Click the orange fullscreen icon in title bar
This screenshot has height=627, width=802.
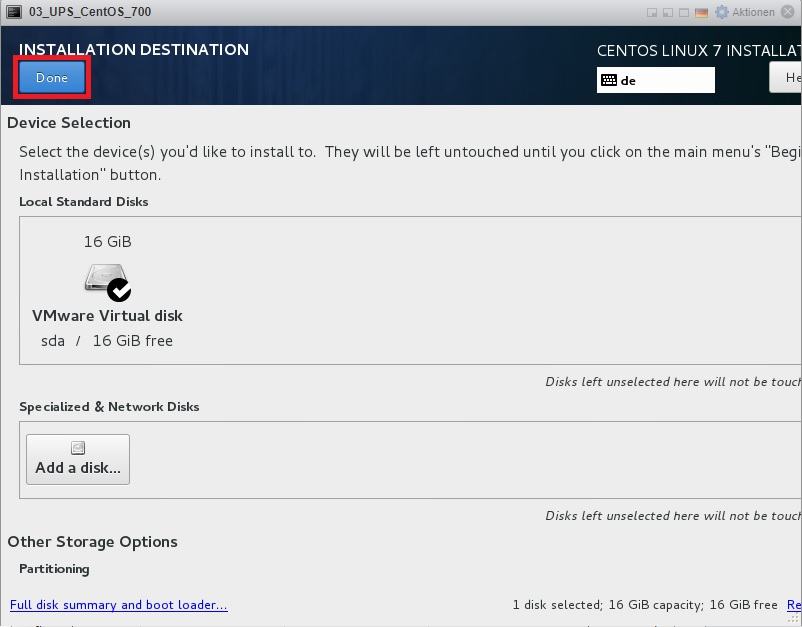coord(701,12)
